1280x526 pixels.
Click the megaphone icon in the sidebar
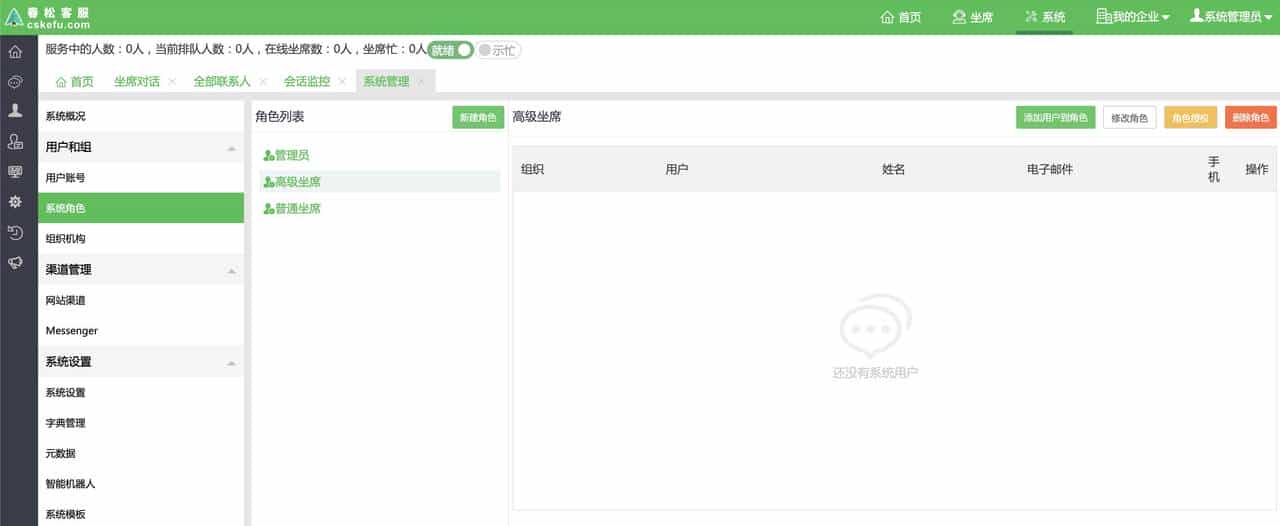[15, 262]
